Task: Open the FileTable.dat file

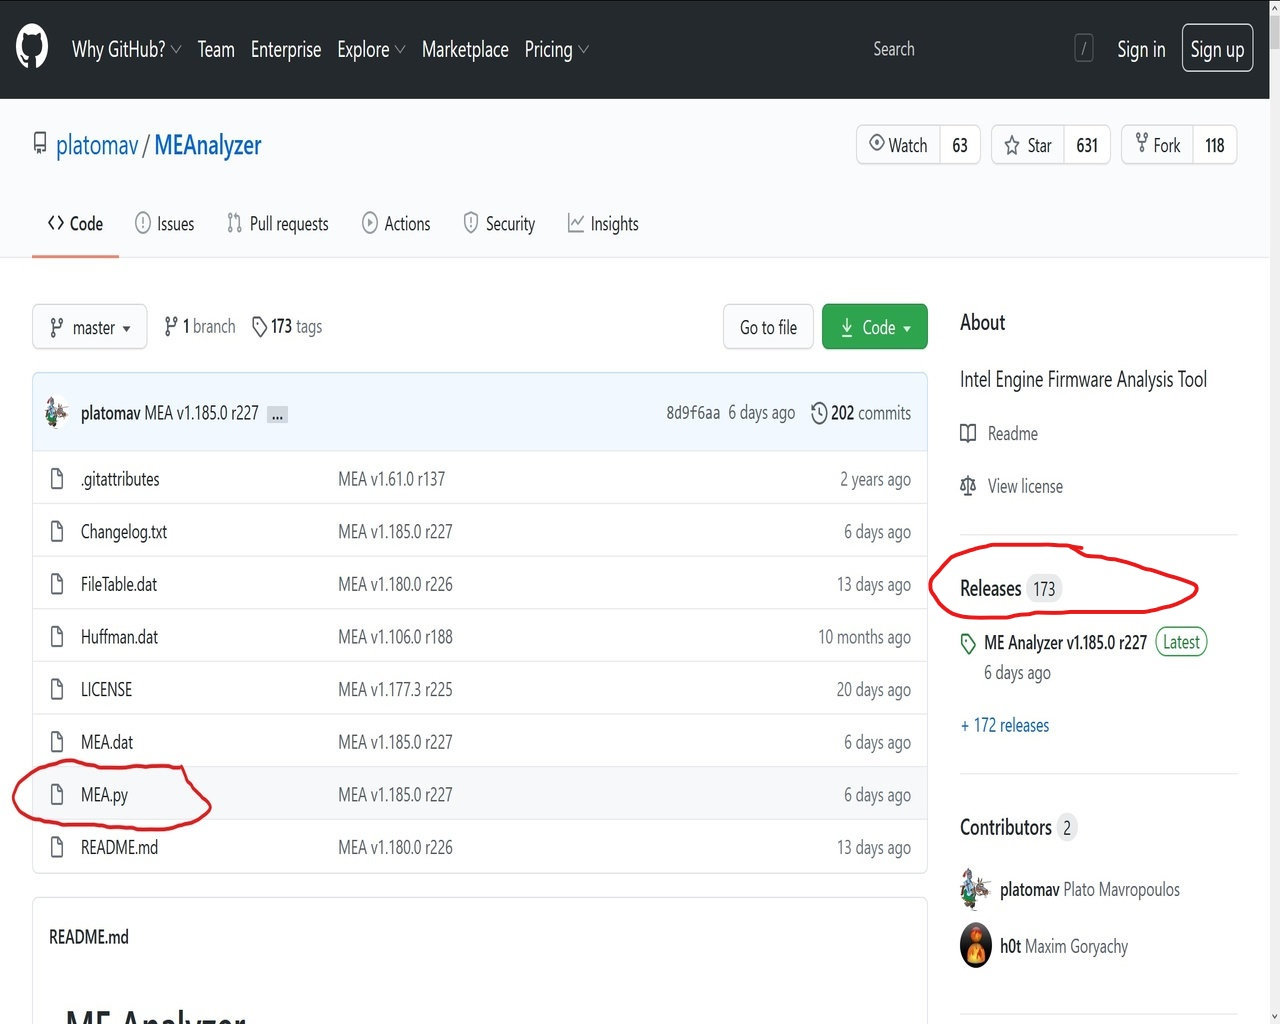Action: tap(119, 584)
